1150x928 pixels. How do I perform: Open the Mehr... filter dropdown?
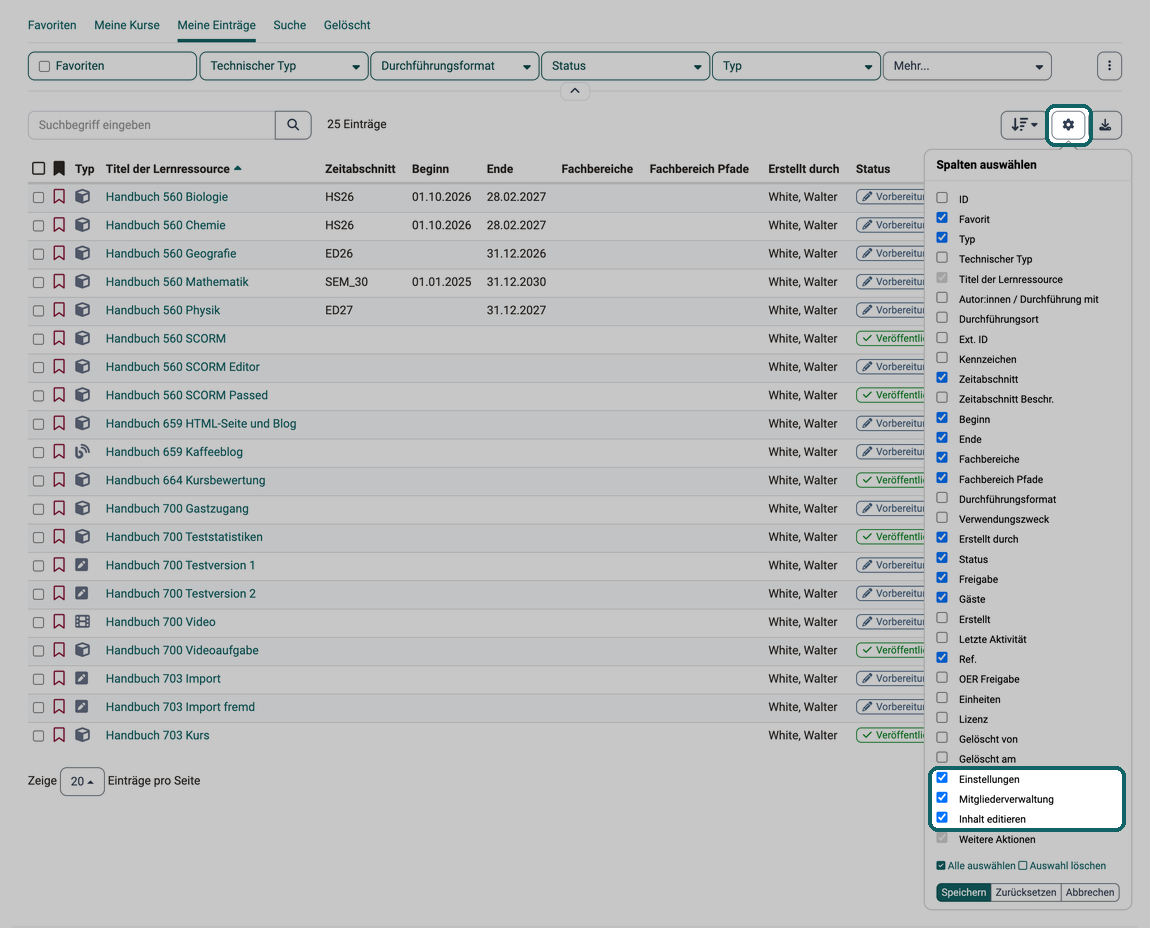[x=967, y=66]
